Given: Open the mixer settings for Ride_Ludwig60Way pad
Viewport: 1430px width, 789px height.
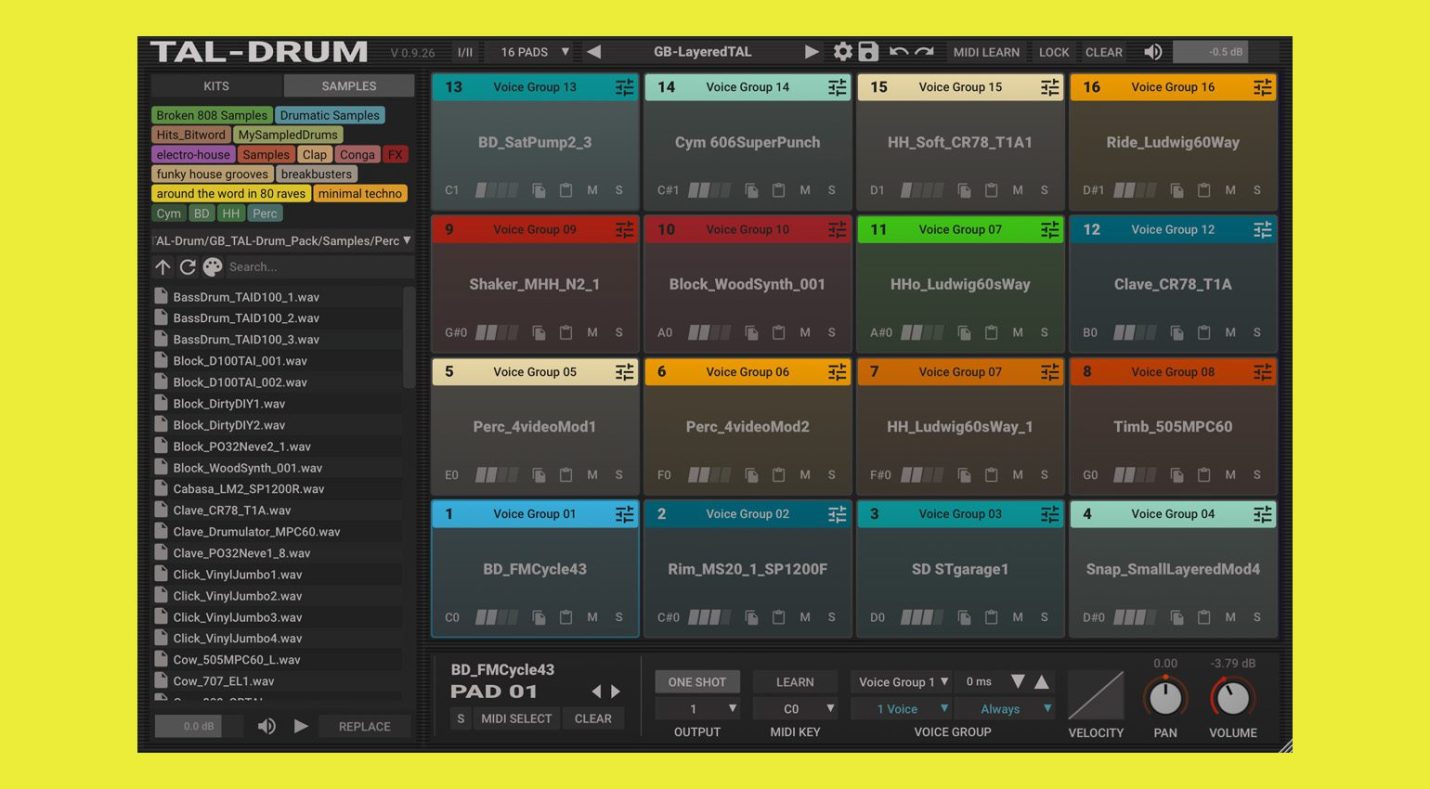Looking at the screenshot, I should 1262,87.
